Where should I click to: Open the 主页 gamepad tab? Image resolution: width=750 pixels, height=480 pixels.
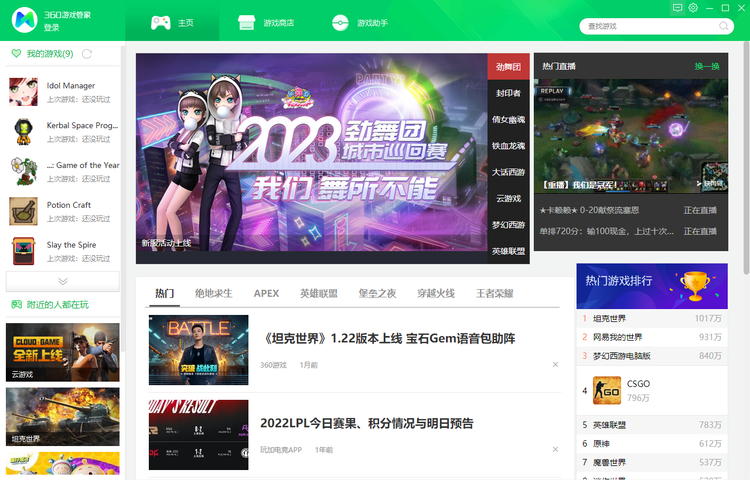[172, 22]
